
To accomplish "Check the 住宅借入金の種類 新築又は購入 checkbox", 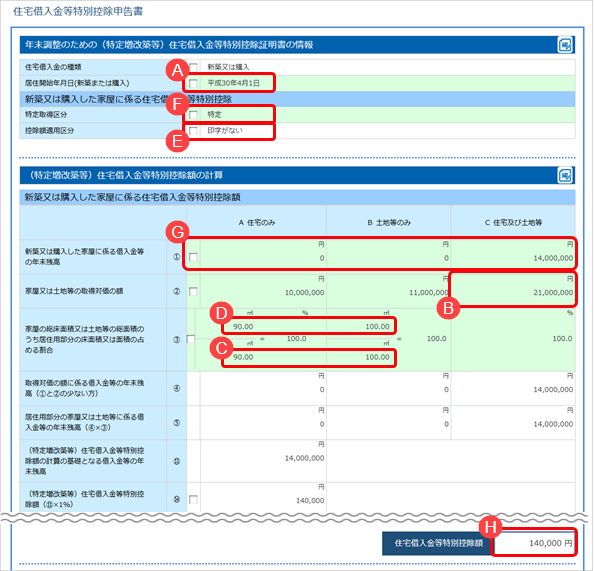I will pos(193,67).
